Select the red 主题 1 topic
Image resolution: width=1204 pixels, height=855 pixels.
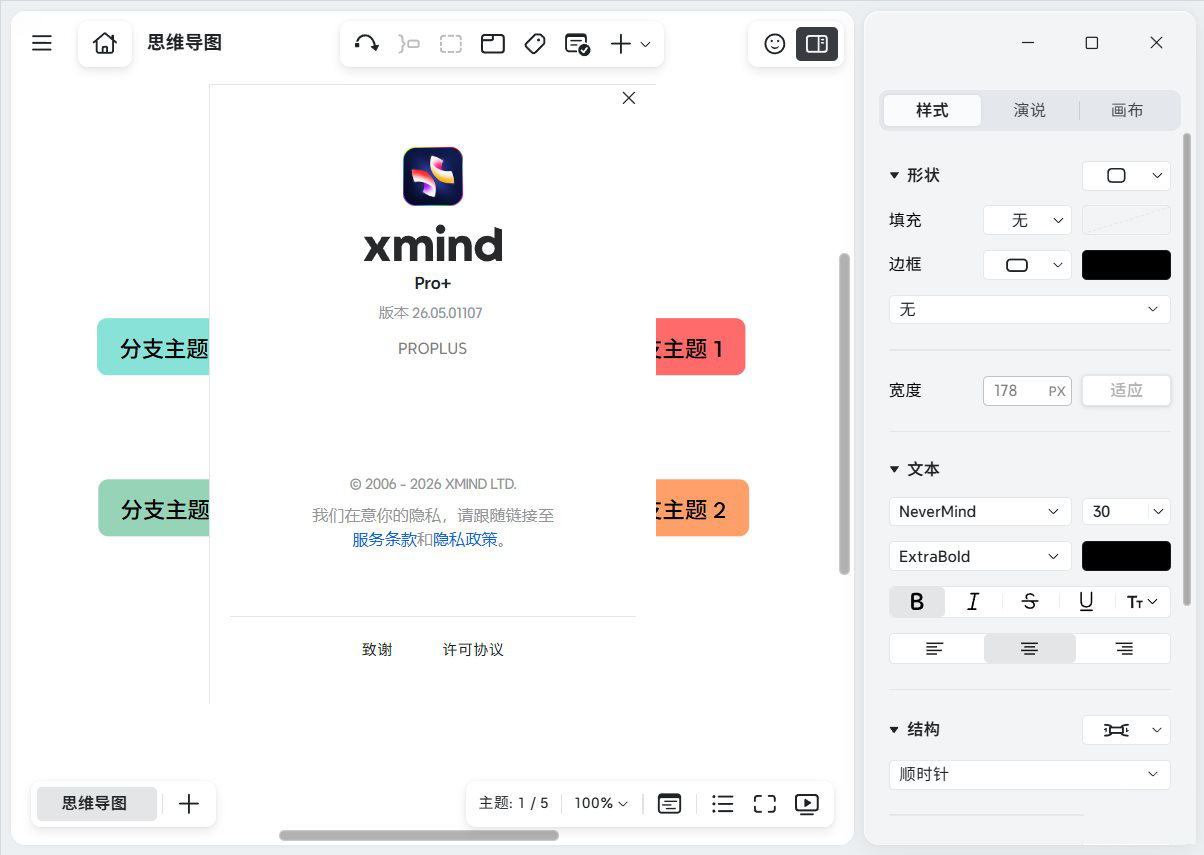point(700,347)
